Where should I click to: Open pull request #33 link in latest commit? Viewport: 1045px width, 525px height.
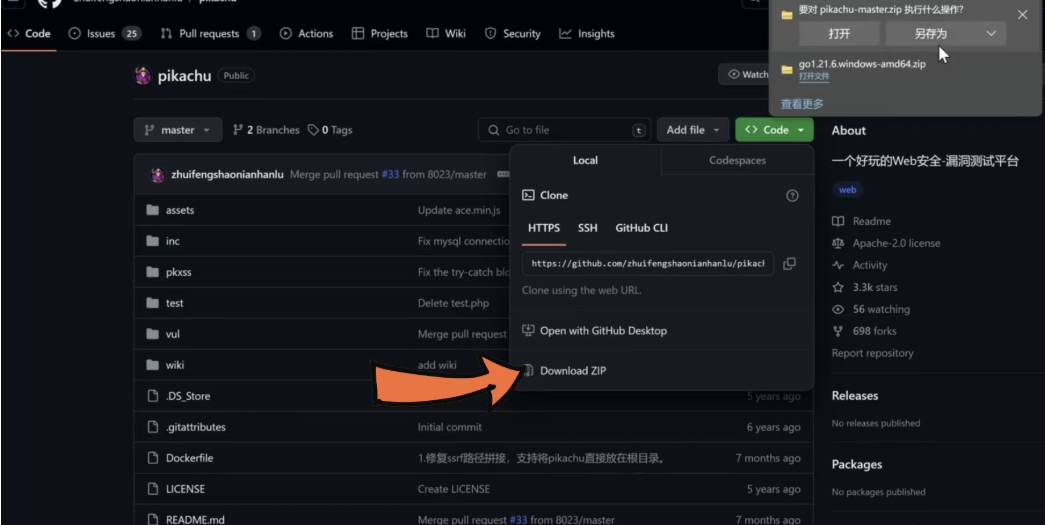(x=390, y=175)
